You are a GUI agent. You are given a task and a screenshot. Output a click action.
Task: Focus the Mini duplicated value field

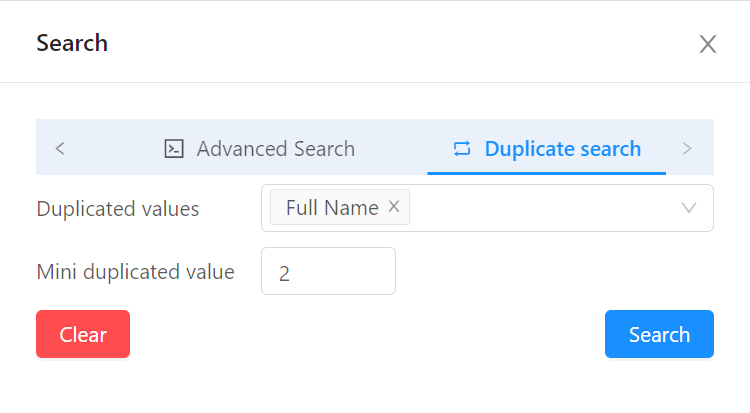[328, 271]
